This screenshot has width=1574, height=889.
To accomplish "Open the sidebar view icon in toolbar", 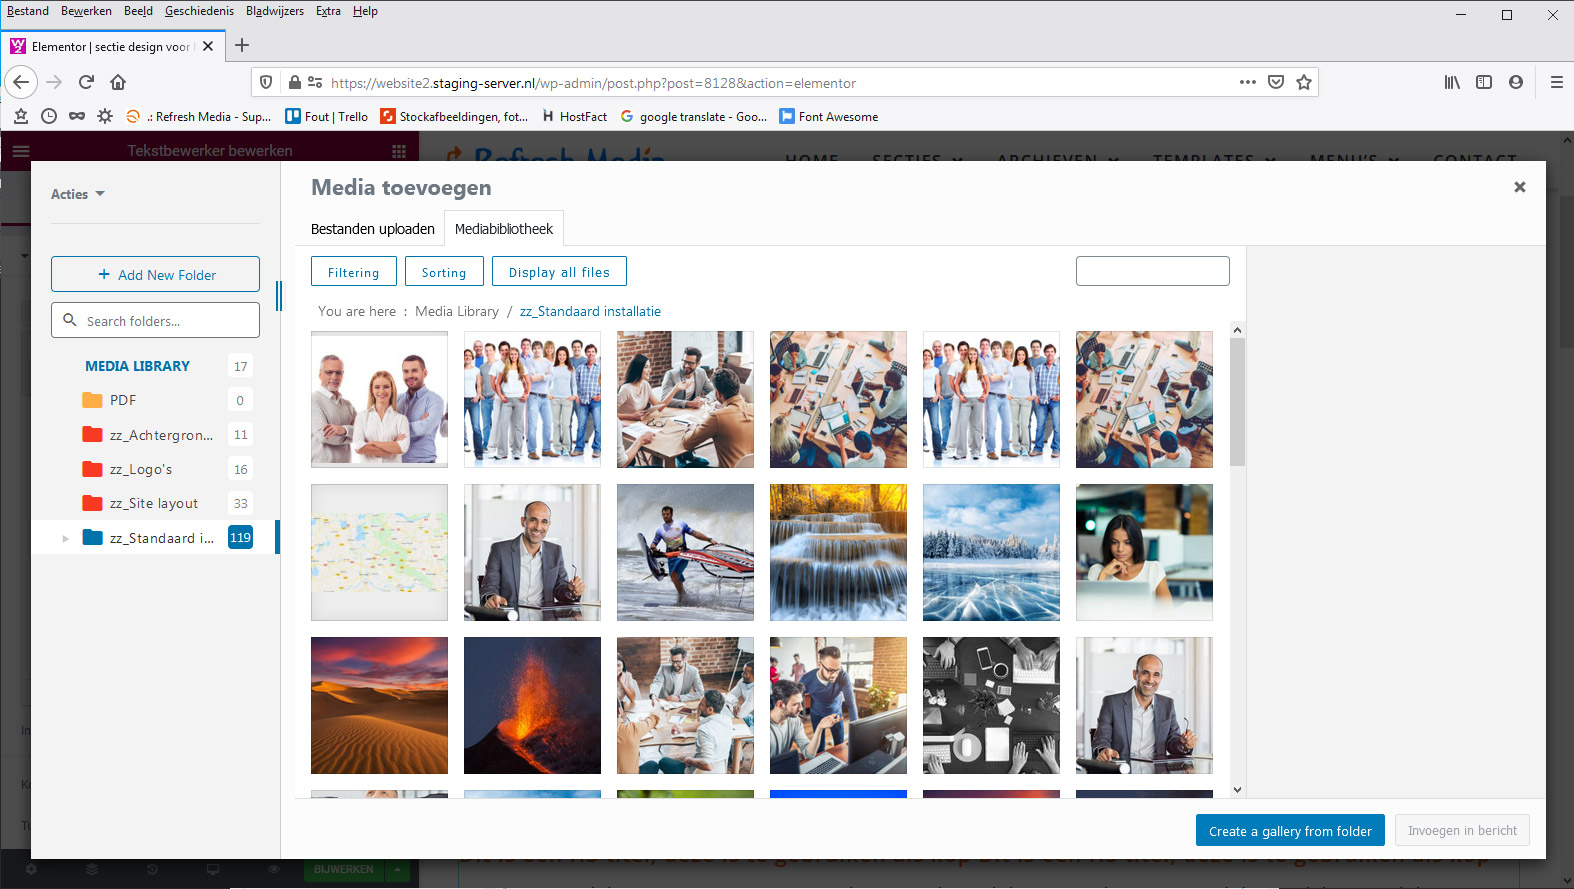I will pos(1484,82).
